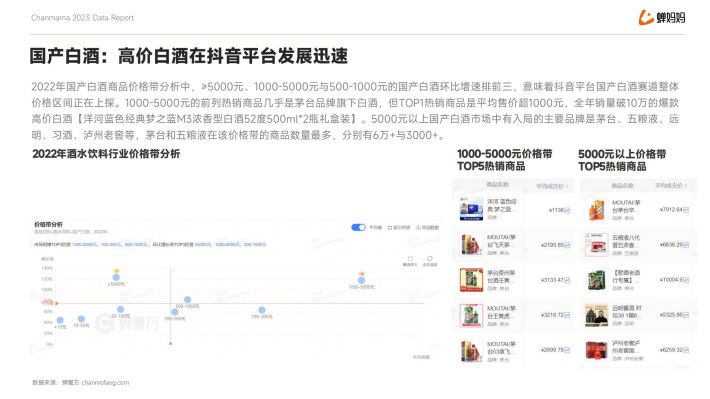710x399 pixels.
Task: Click the orange crown above the 1000-5000元 bubble
Action: pos(361,274)
